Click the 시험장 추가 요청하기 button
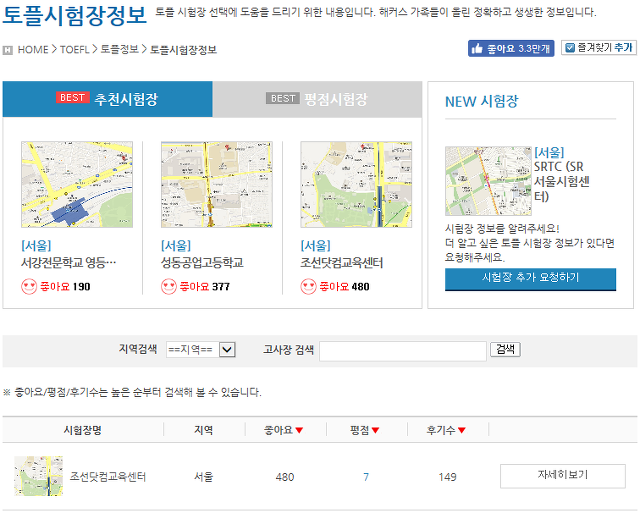640x513 pixels. 530,279
